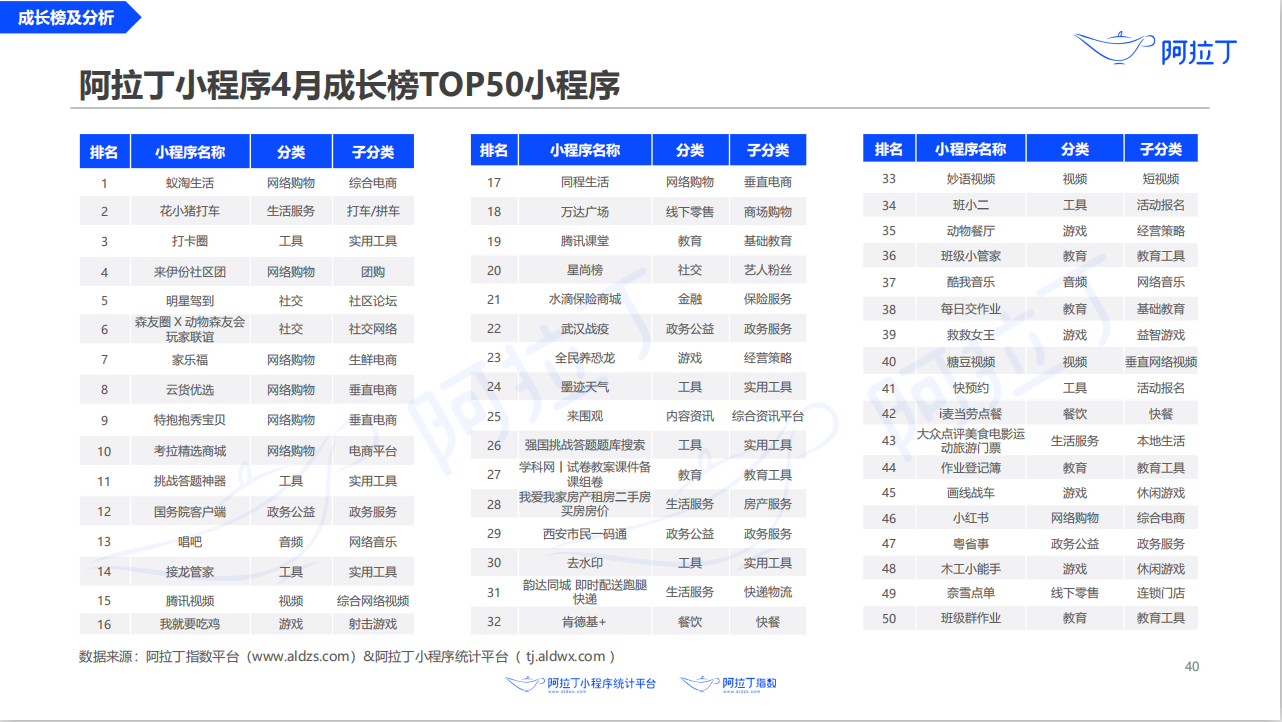Click the 阿拉丁 lamp logo at top right
Viewport: 1282px width, 722px height.
tap(1156, 48)
